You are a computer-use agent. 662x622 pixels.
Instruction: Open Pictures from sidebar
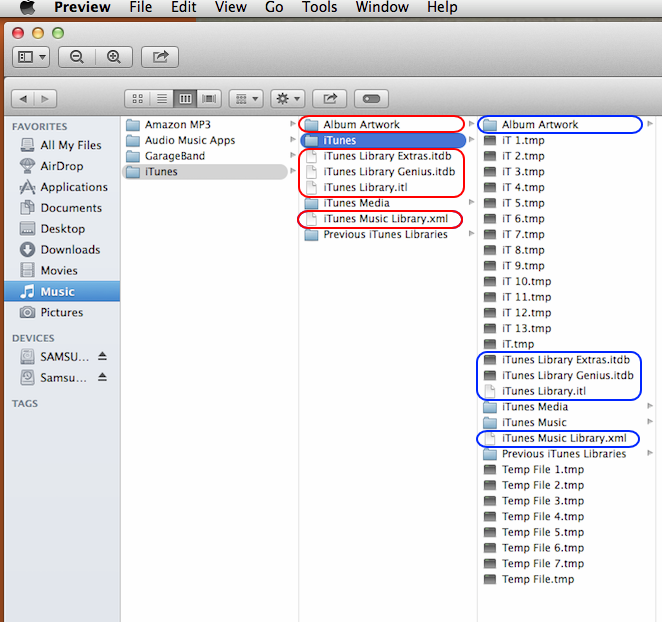(x=62, y=312)
